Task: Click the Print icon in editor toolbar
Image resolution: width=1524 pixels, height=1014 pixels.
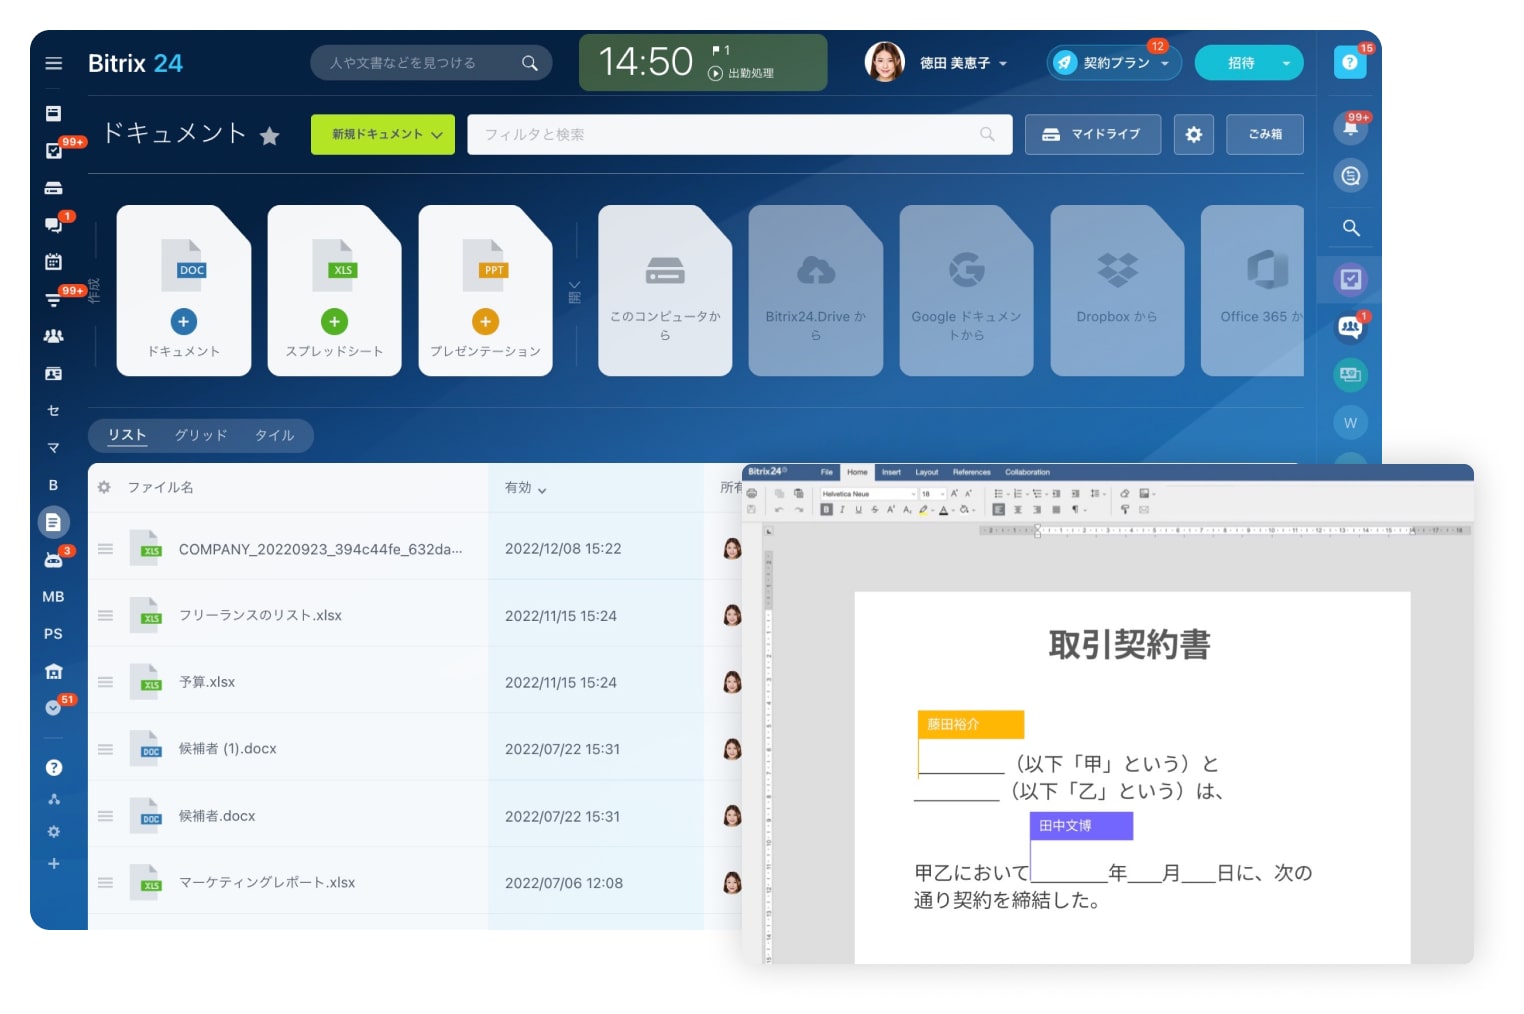Action: click(751, 493)
